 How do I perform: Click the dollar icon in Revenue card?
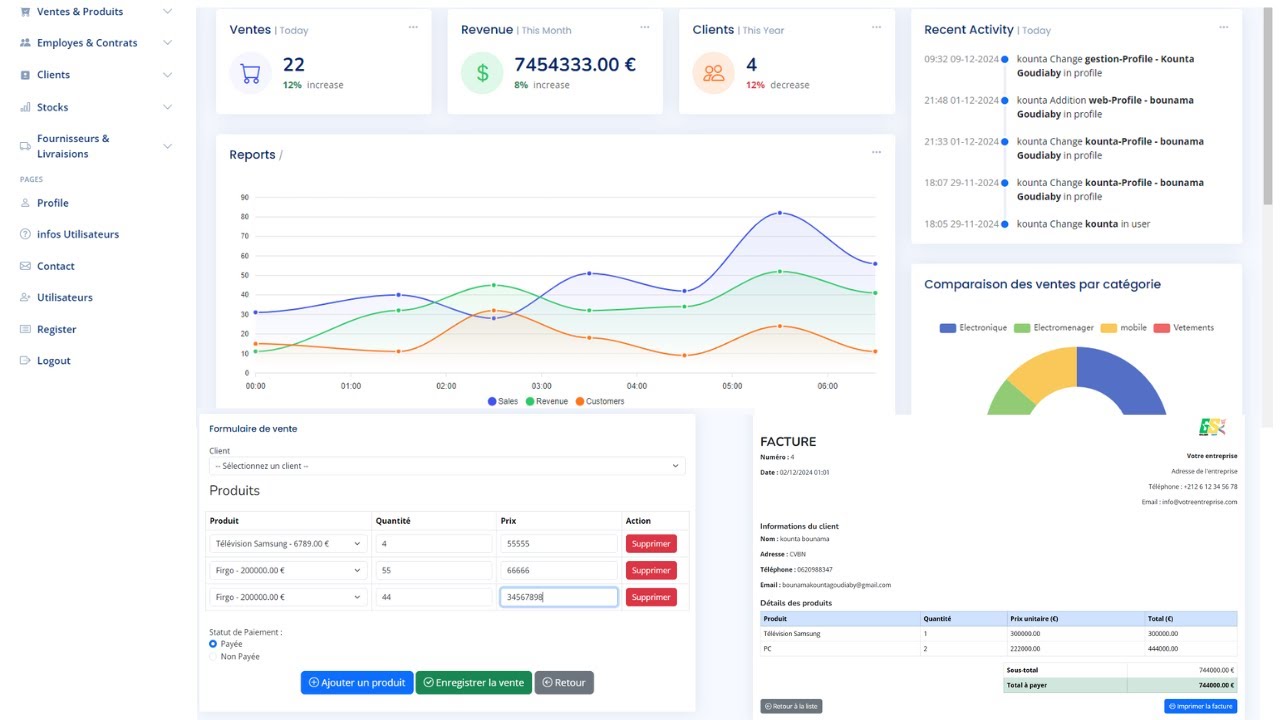tap(482, 73)
